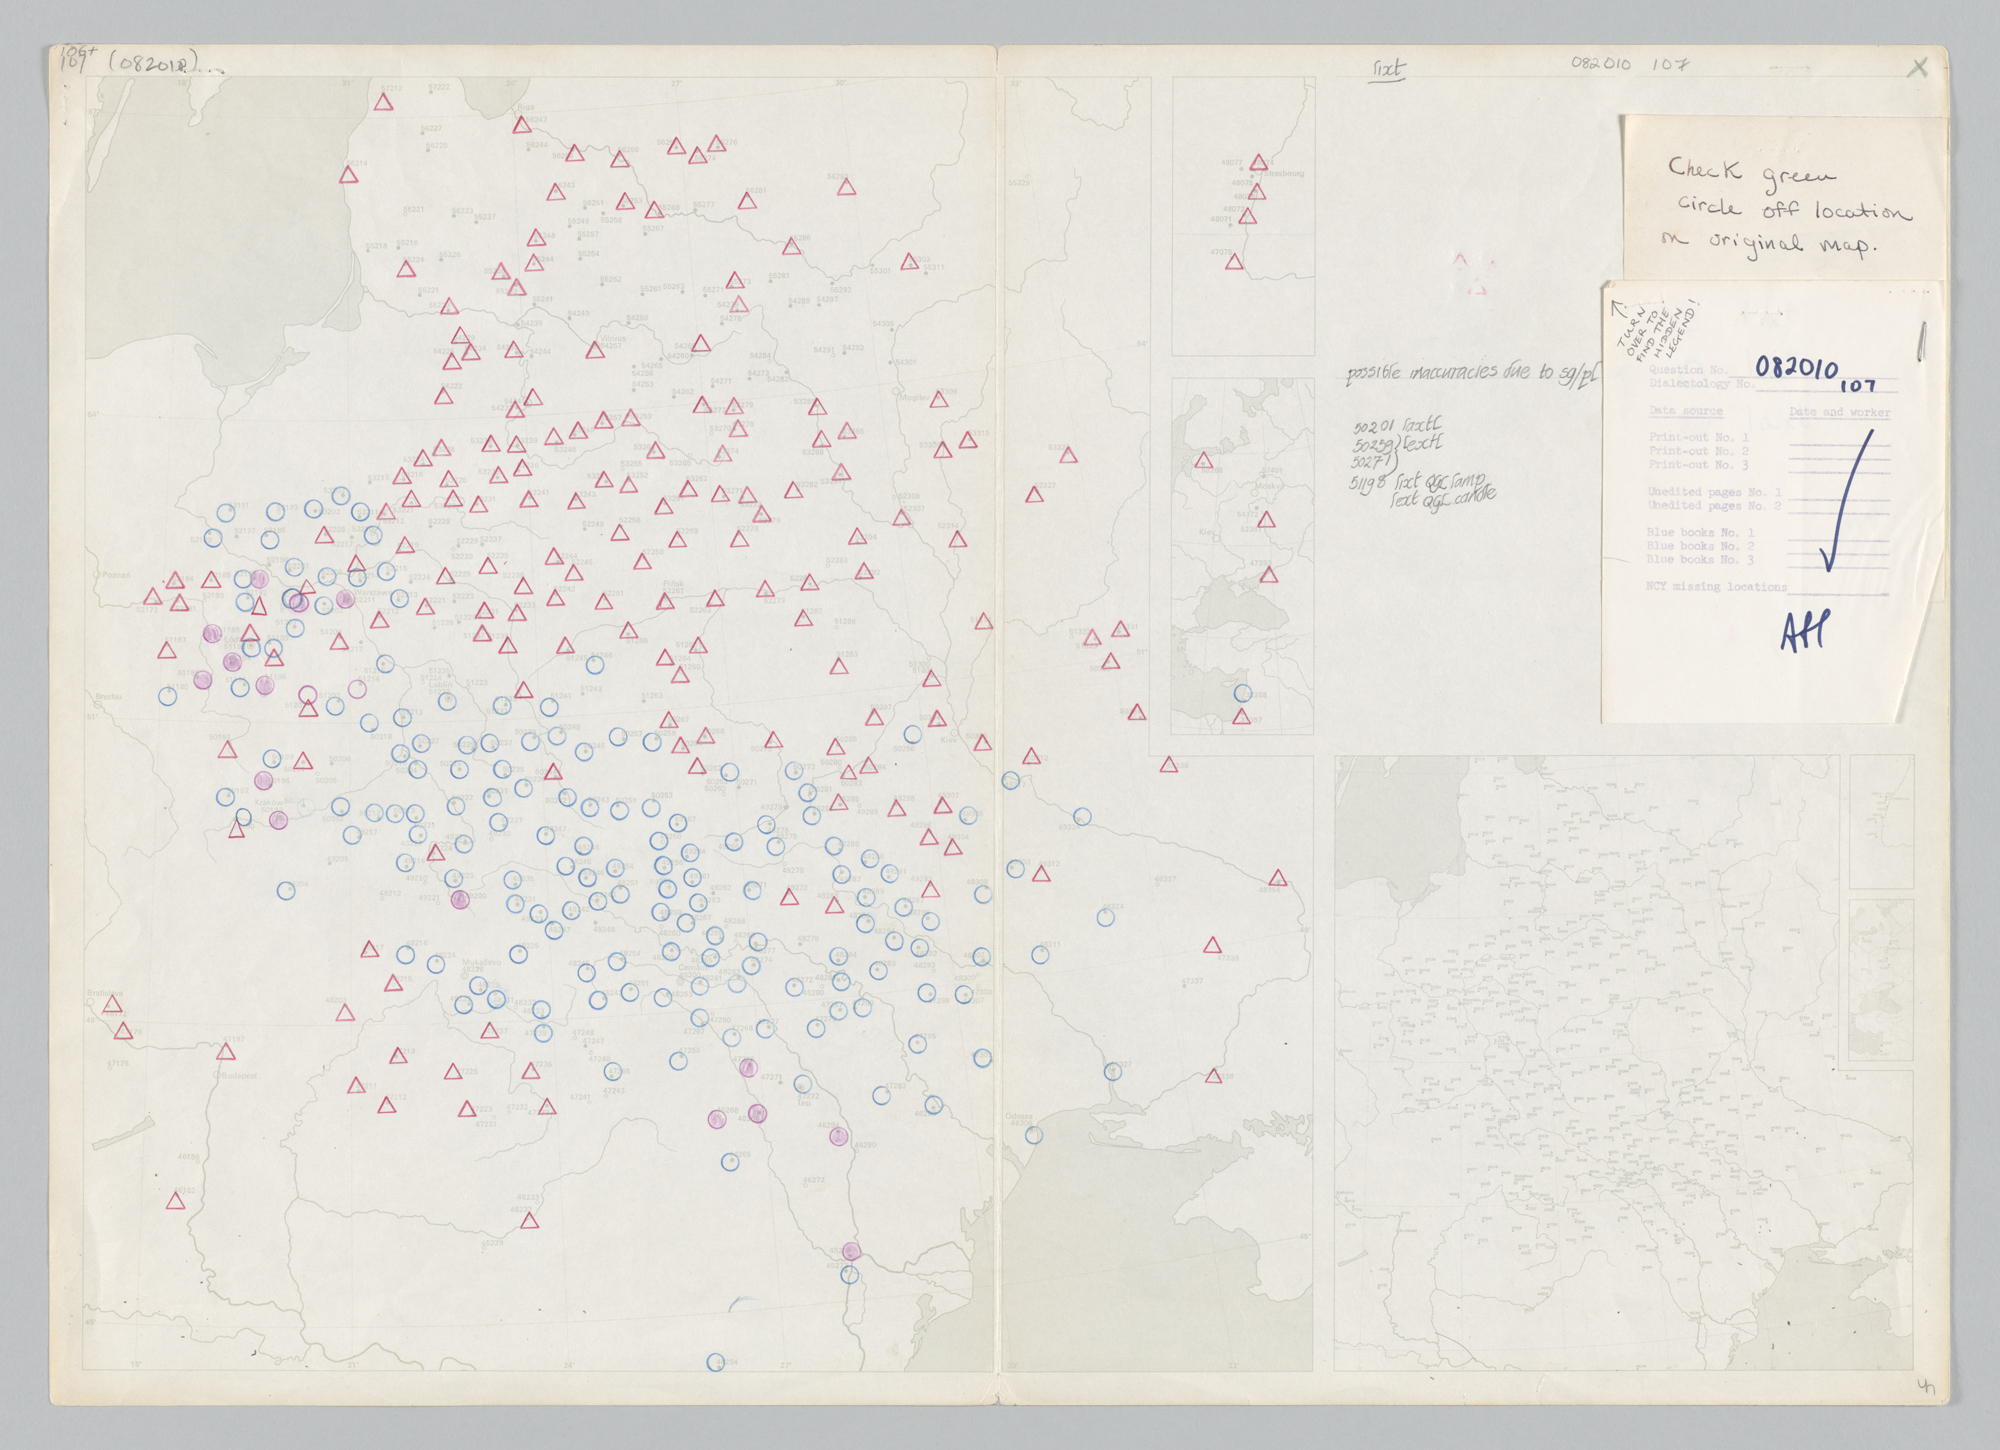The width and height of the screenshot is (2000, 1450).
Task: Click the blue circle beside the Odessa label
Action: tap(1034, 1135)
